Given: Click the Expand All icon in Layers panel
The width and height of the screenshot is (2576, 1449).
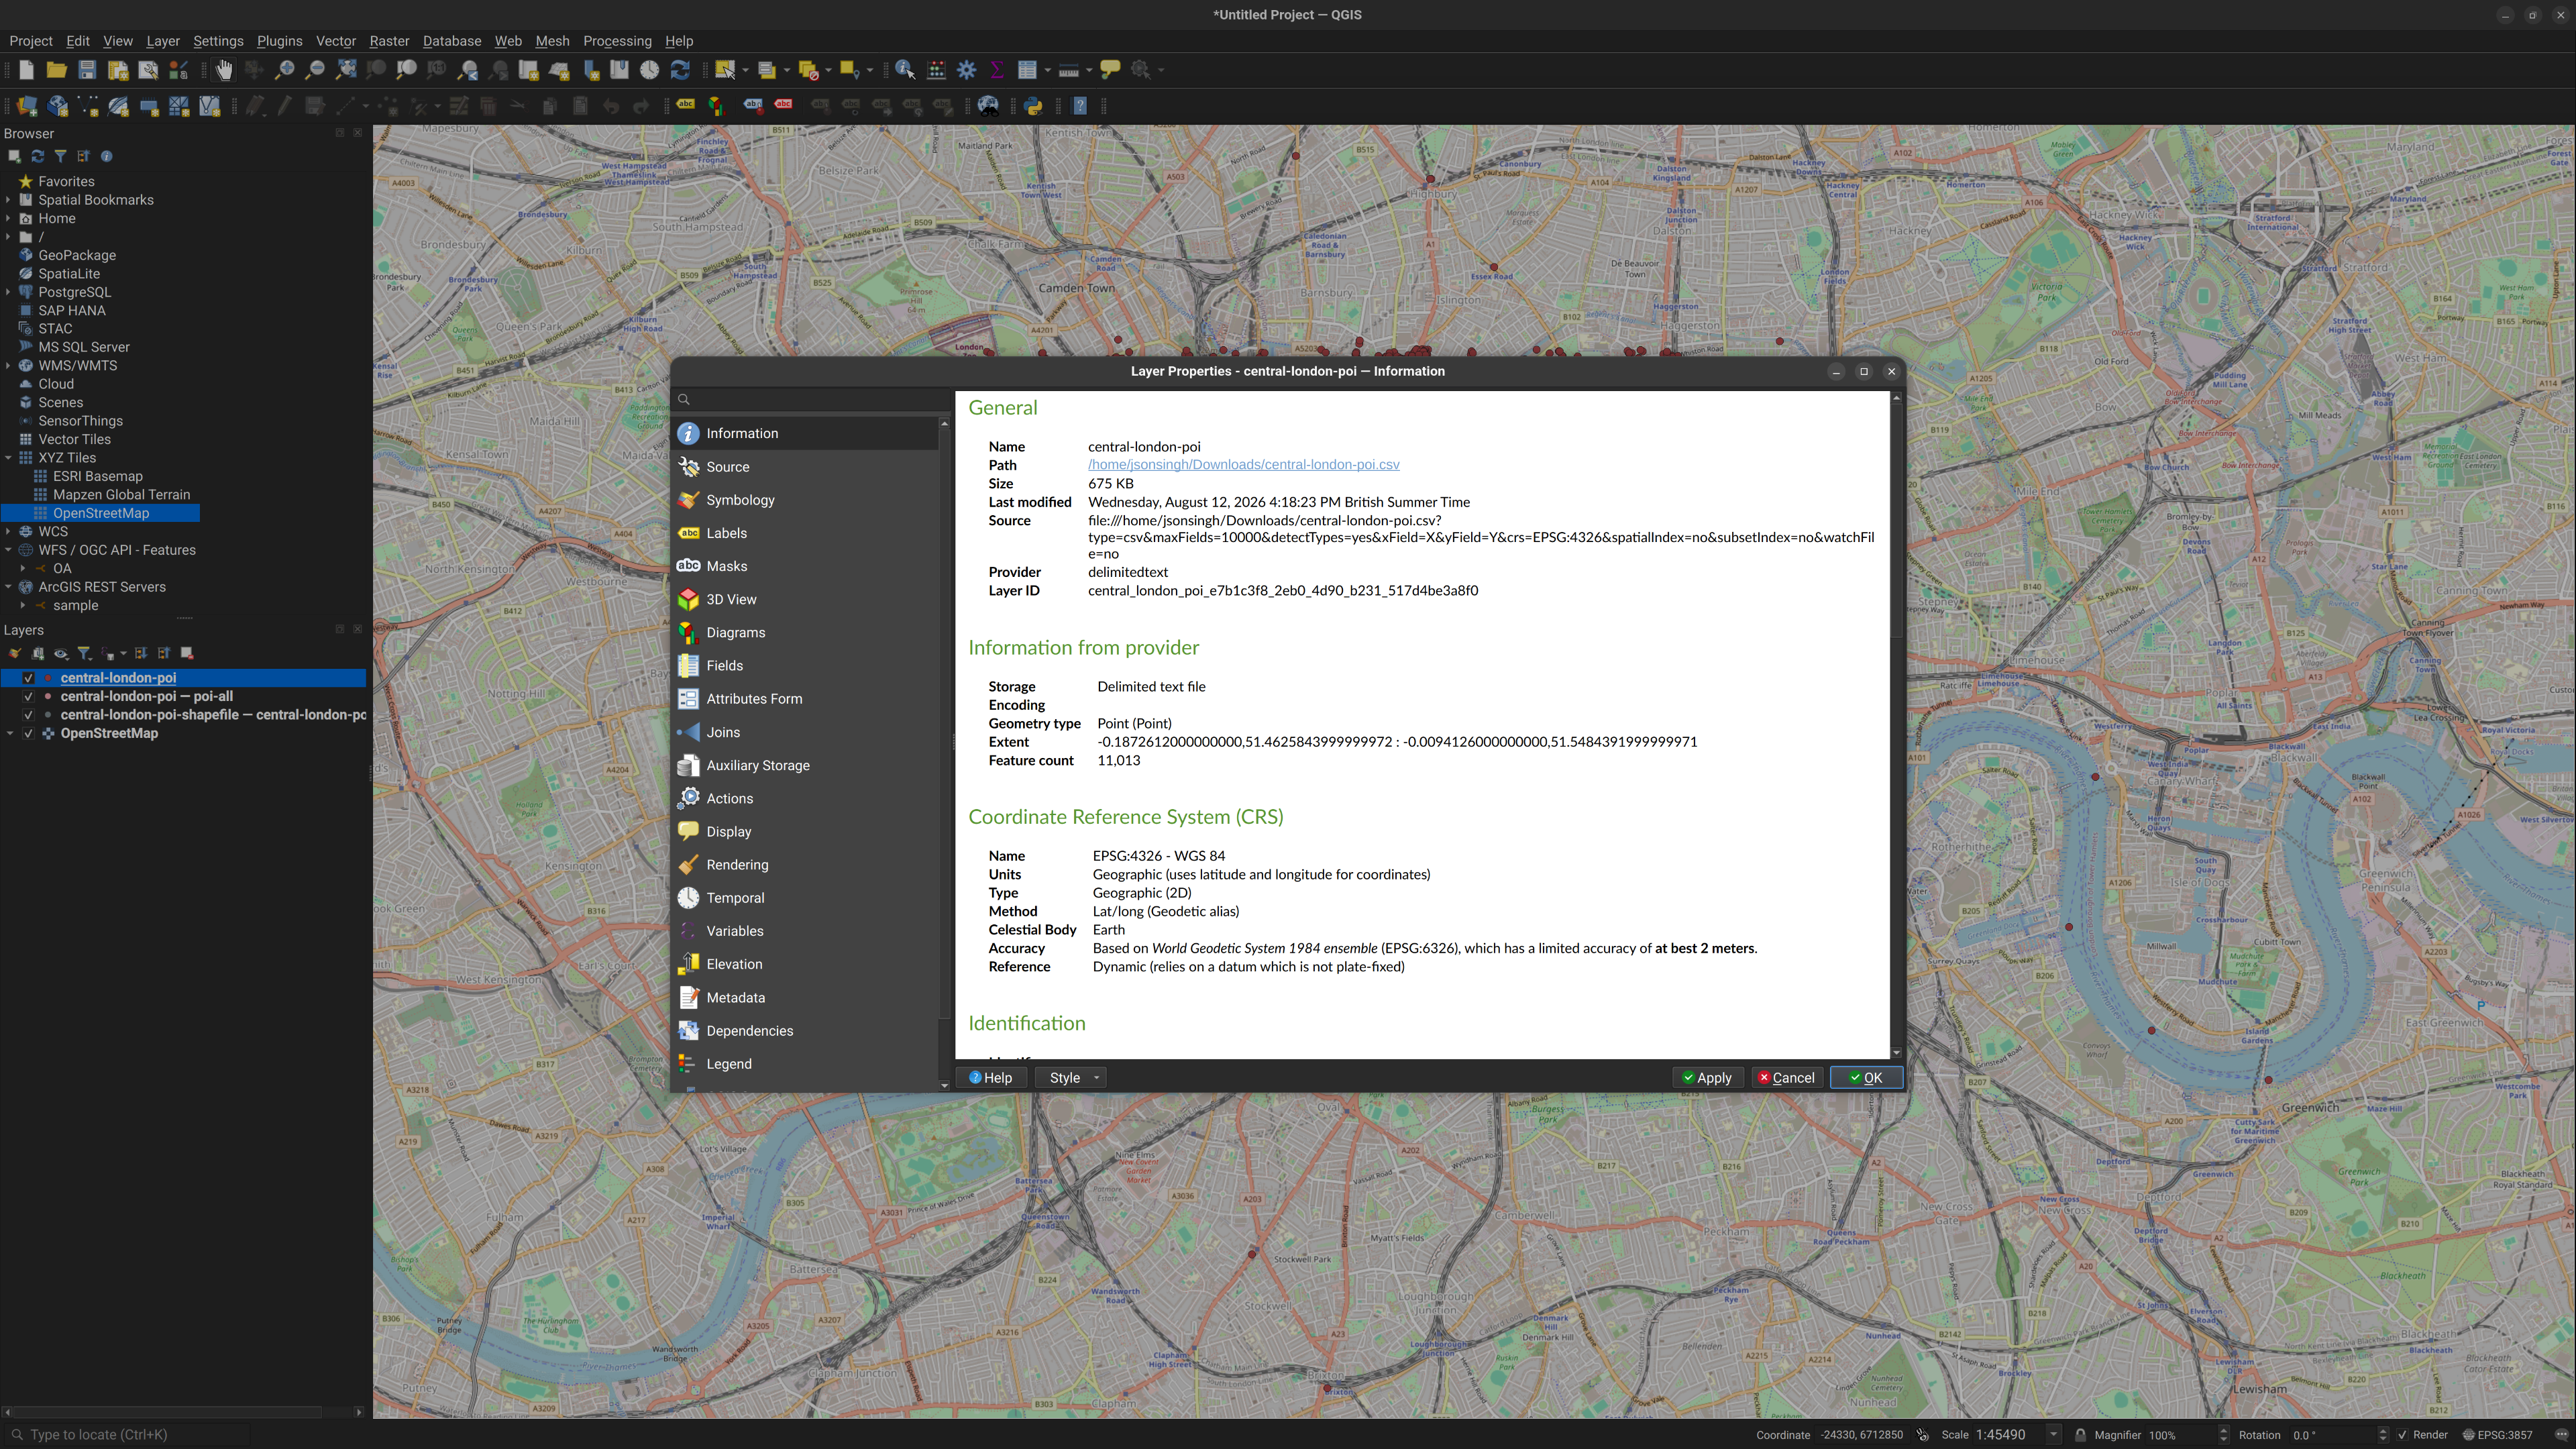Looking at the screenshot, I should coord(141,654).
